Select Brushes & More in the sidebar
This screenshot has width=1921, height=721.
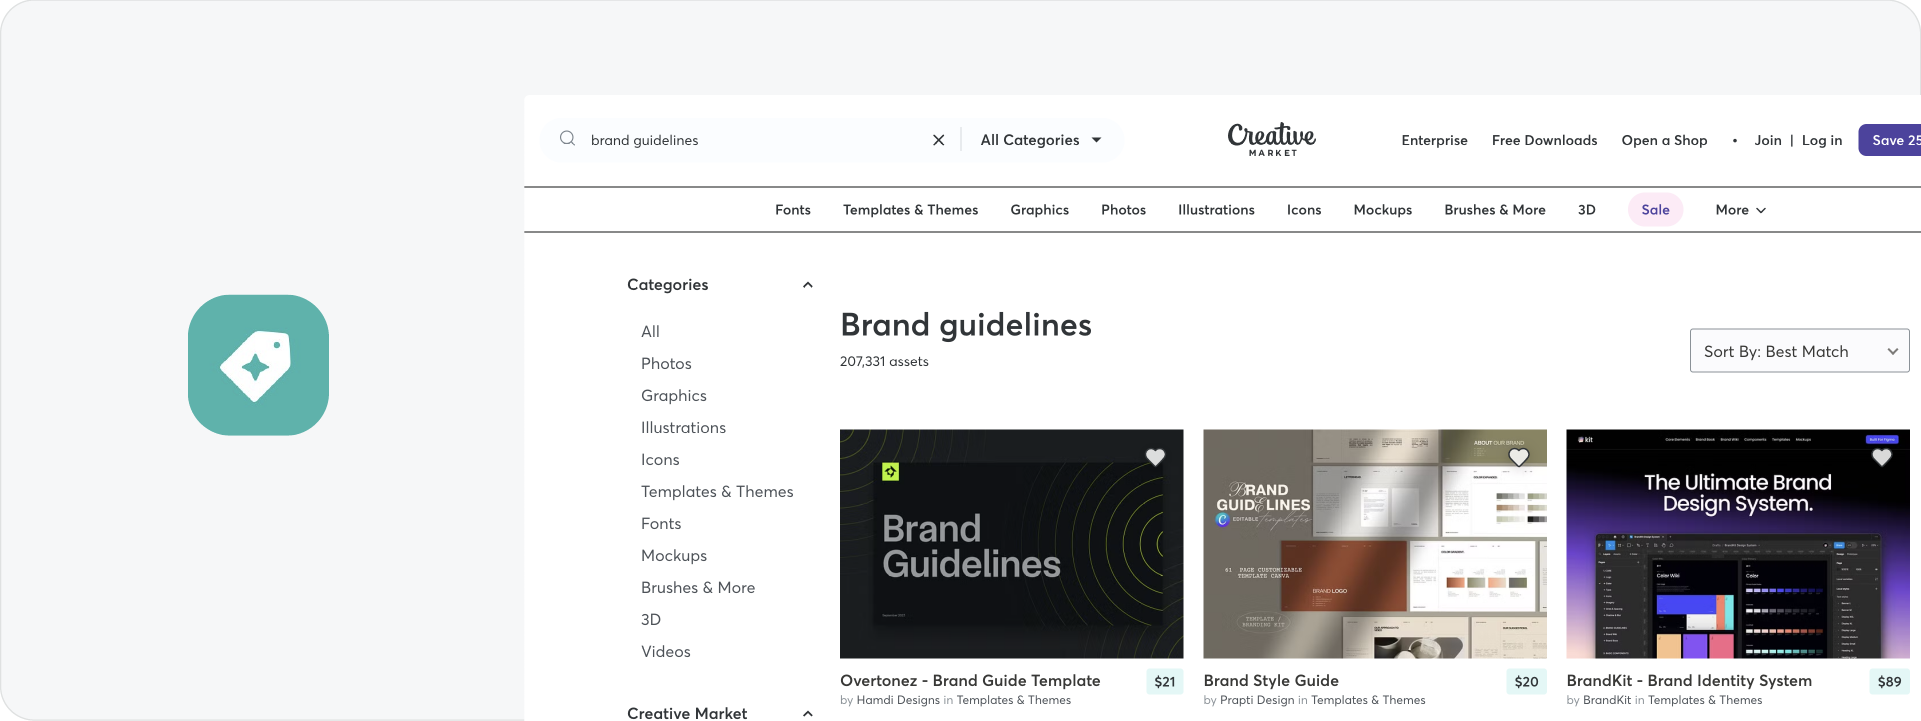(x=698, y=587)
